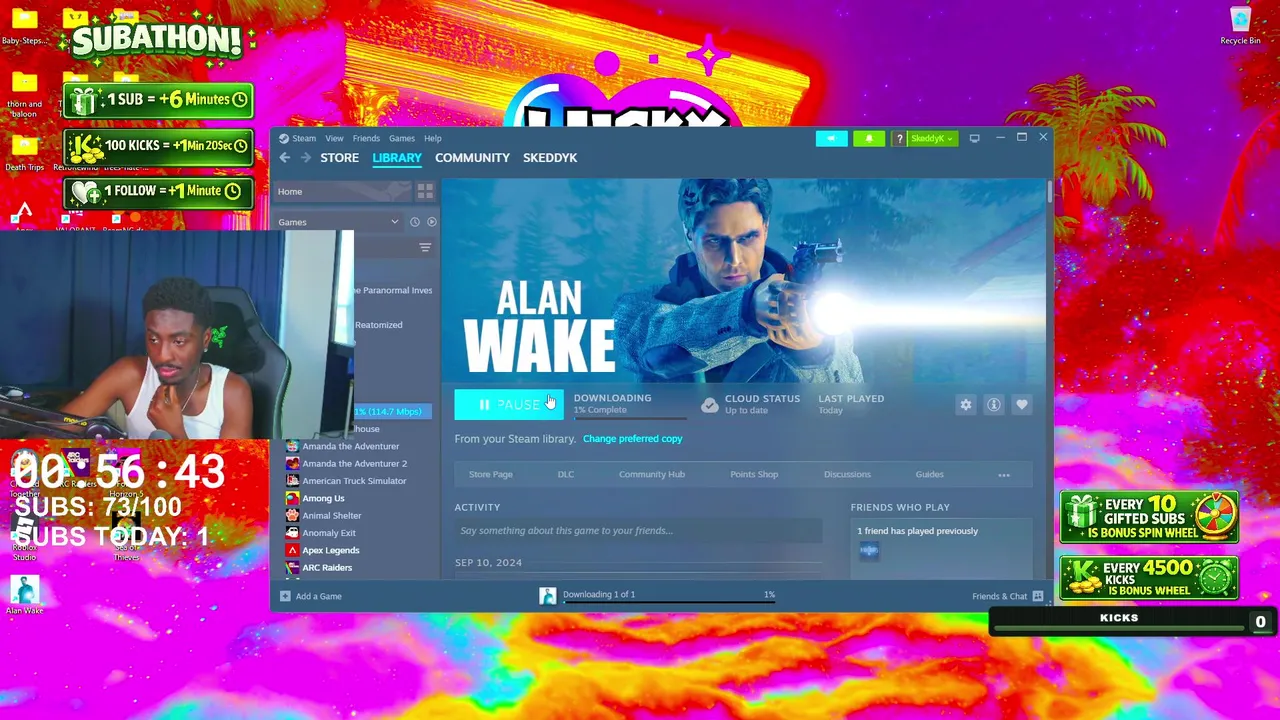Open Alan Wake Store Page link
Screen dimensions: 1280x720
click(x=491, y=475)
